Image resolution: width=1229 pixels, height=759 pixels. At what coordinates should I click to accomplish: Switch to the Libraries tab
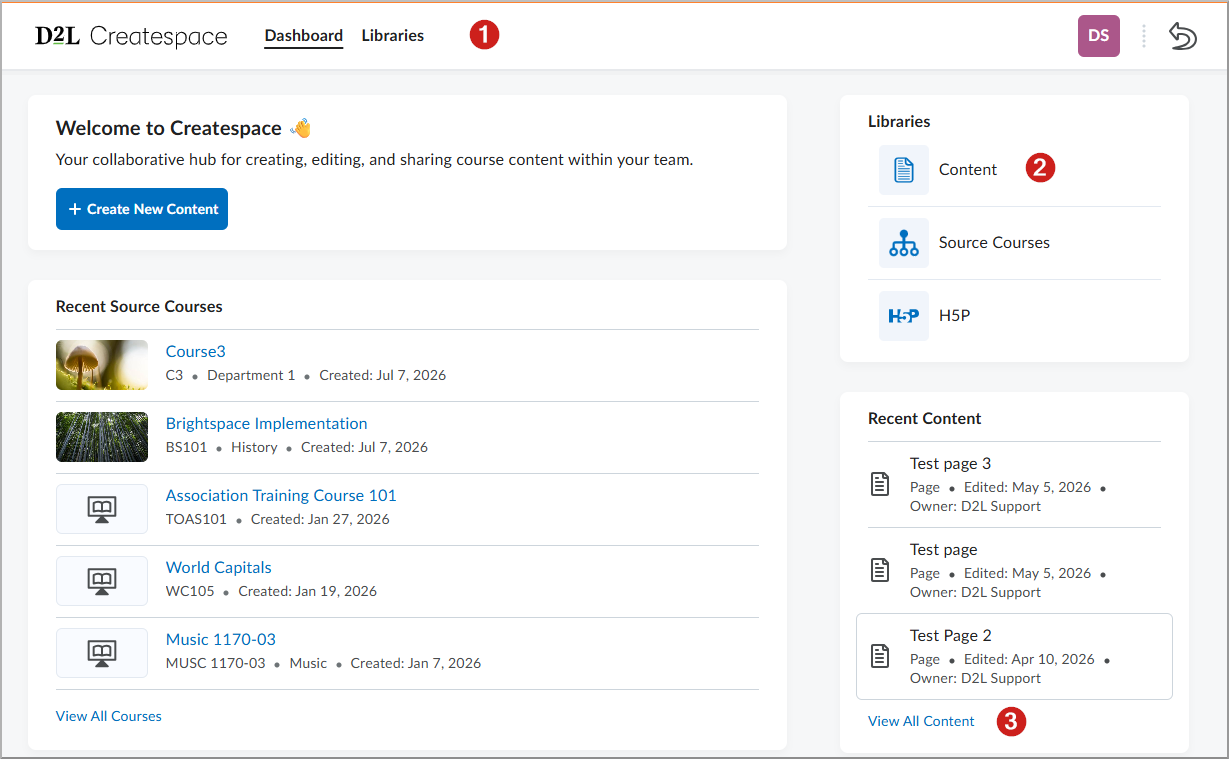click(x=393, y=36)
